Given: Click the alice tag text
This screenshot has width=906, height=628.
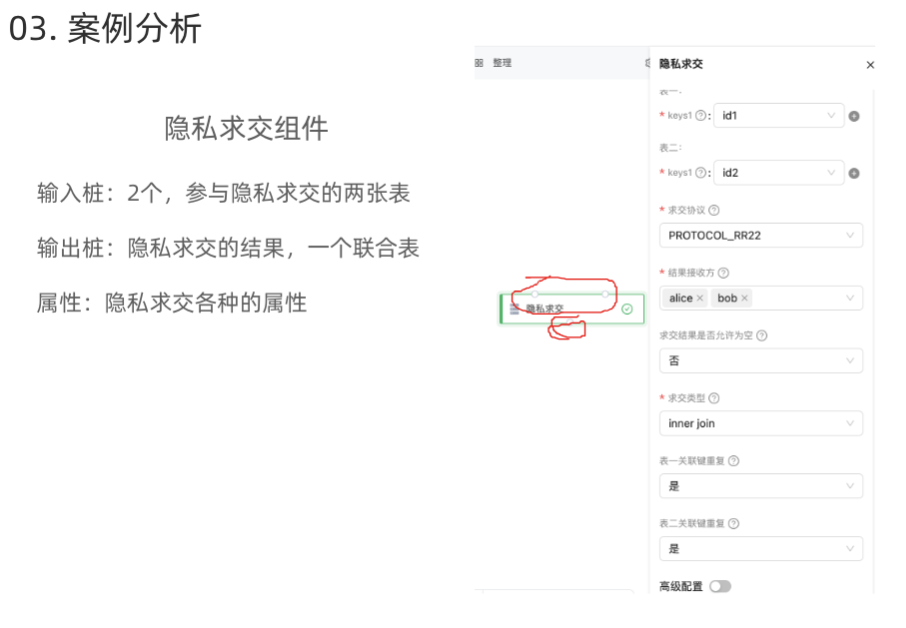Looking at the screenshot, I should [x=681, y=298].
